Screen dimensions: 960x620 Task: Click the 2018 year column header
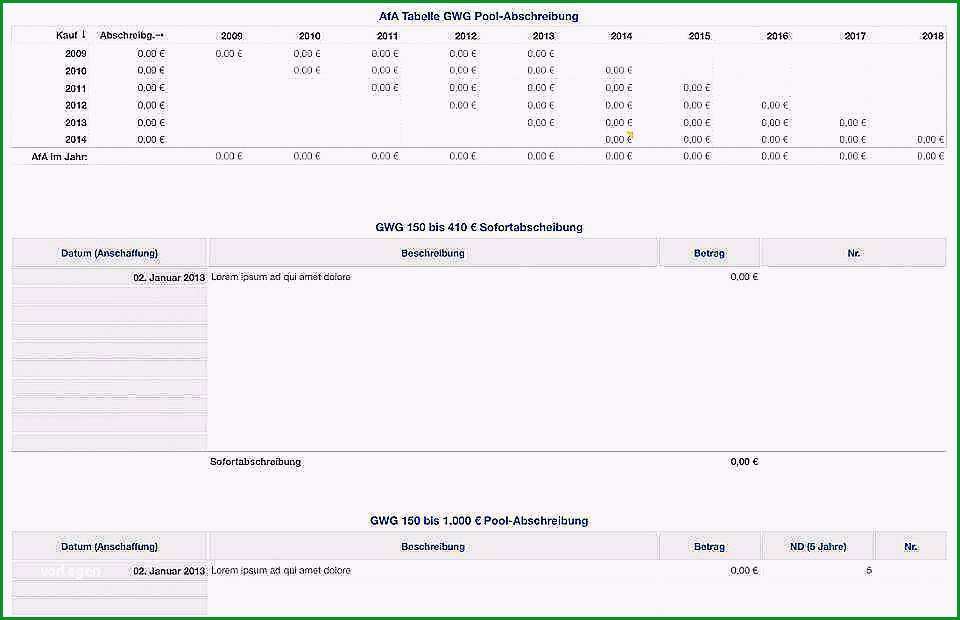tap(932, 36)
